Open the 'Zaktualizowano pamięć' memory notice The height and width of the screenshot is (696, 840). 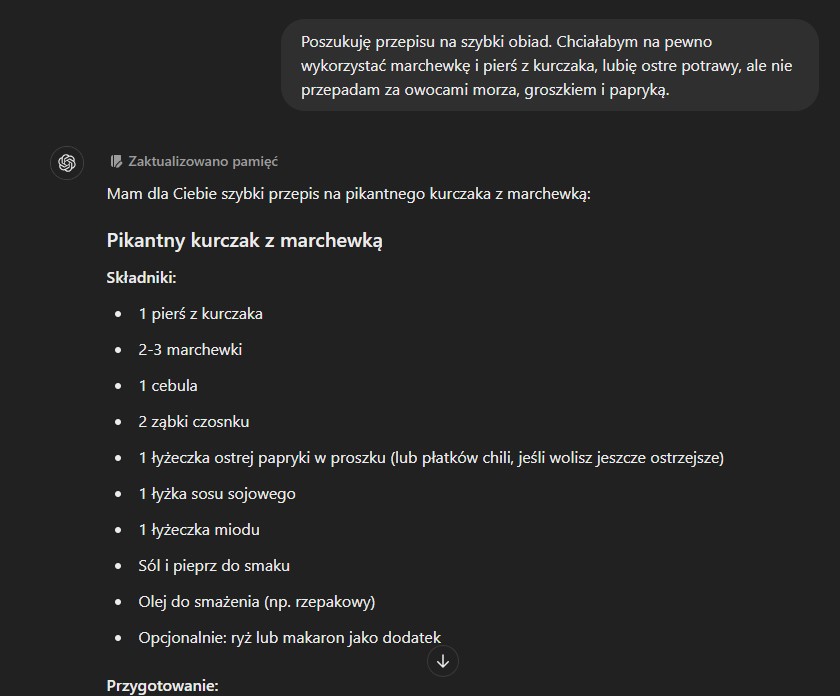pyautogui.click(x=202, y=161)
